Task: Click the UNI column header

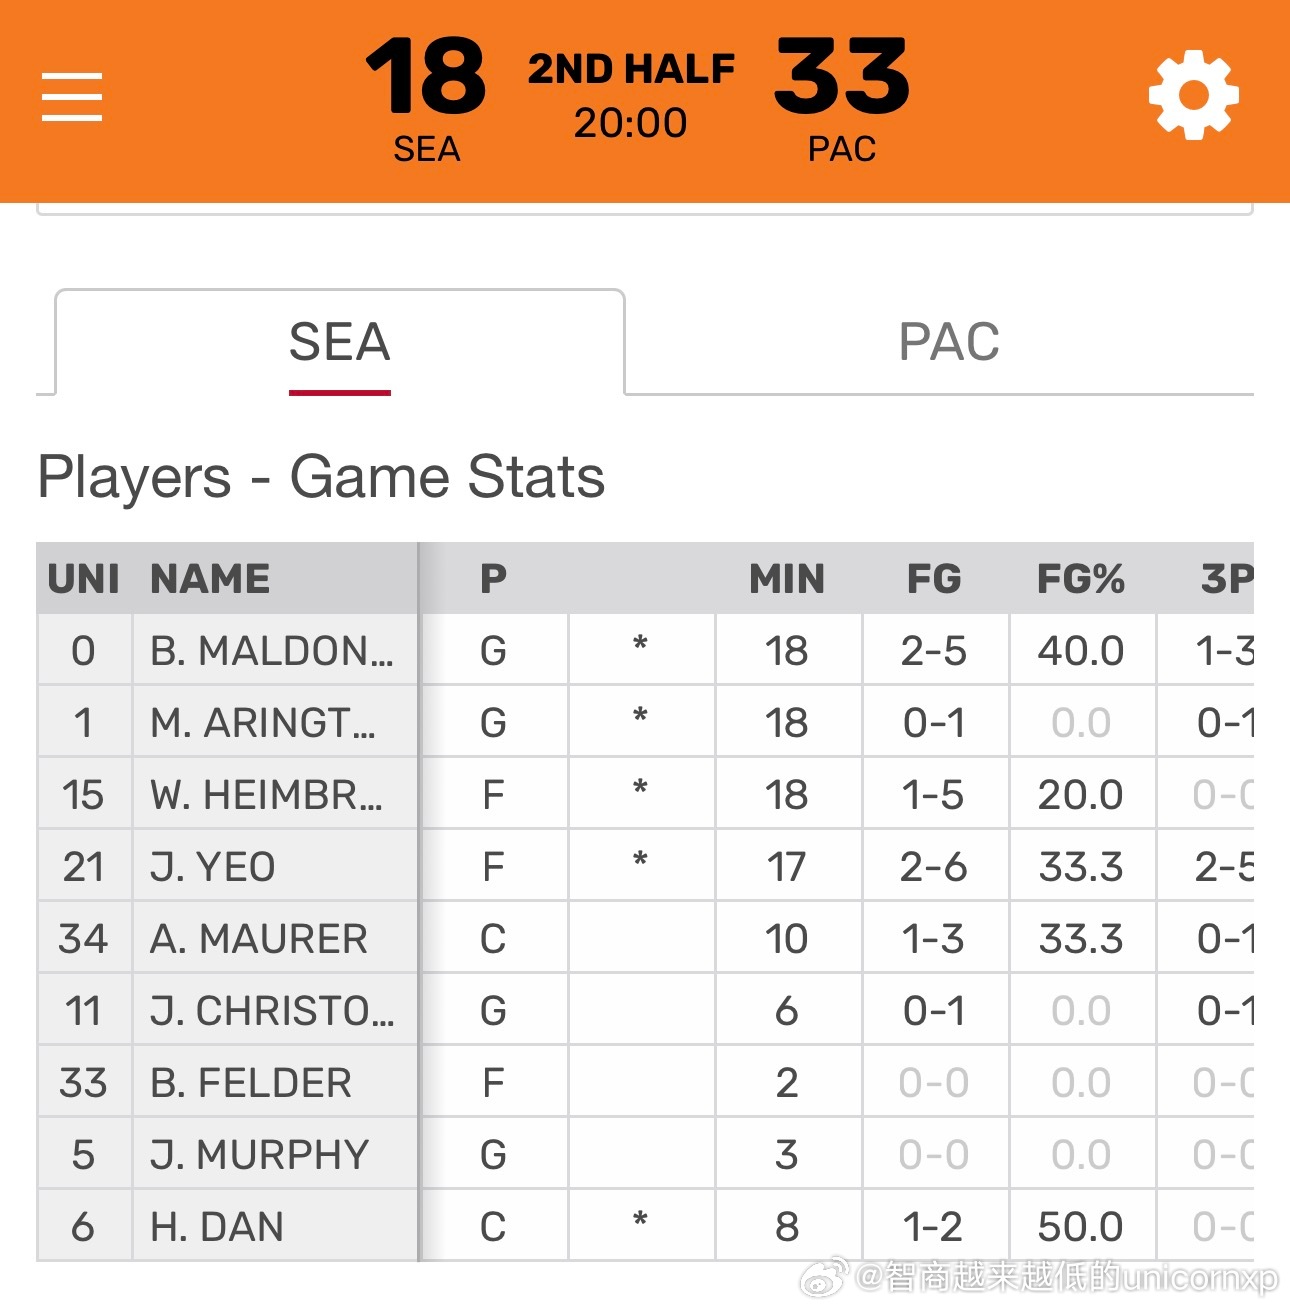Action: [x=84, y=579]
